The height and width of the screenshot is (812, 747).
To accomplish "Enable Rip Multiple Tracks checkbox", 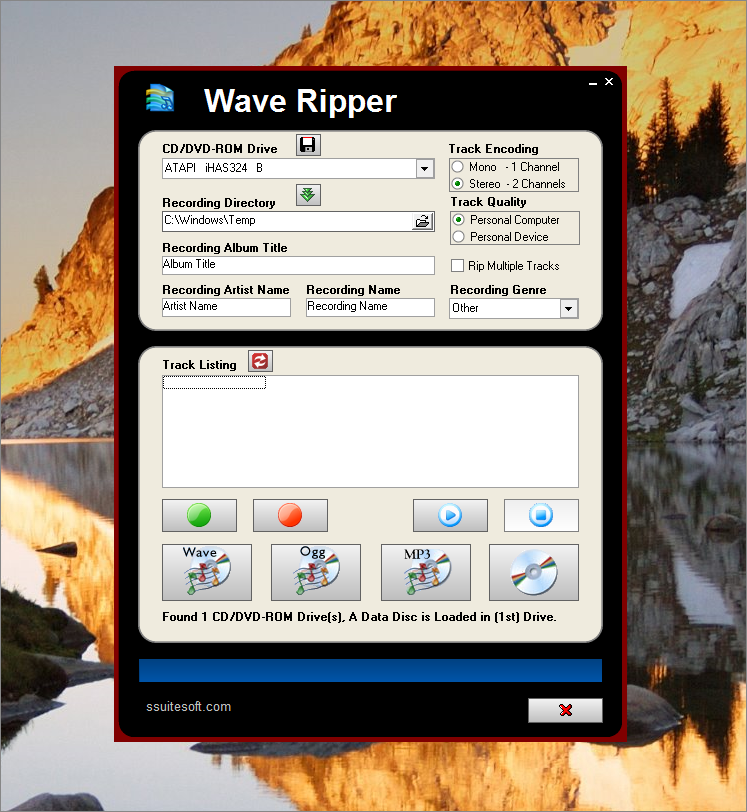I will (x=458, y=266).
